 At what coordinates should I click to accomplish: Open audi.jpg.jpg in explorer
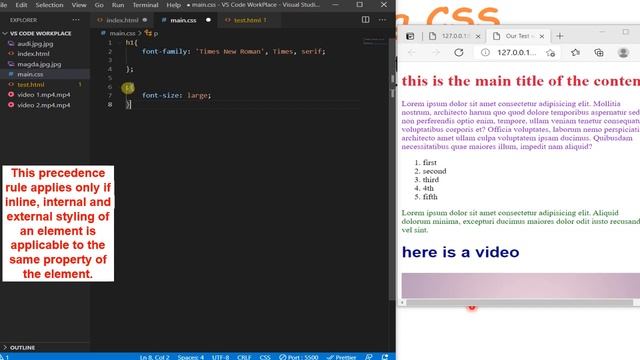pos(35,44)
